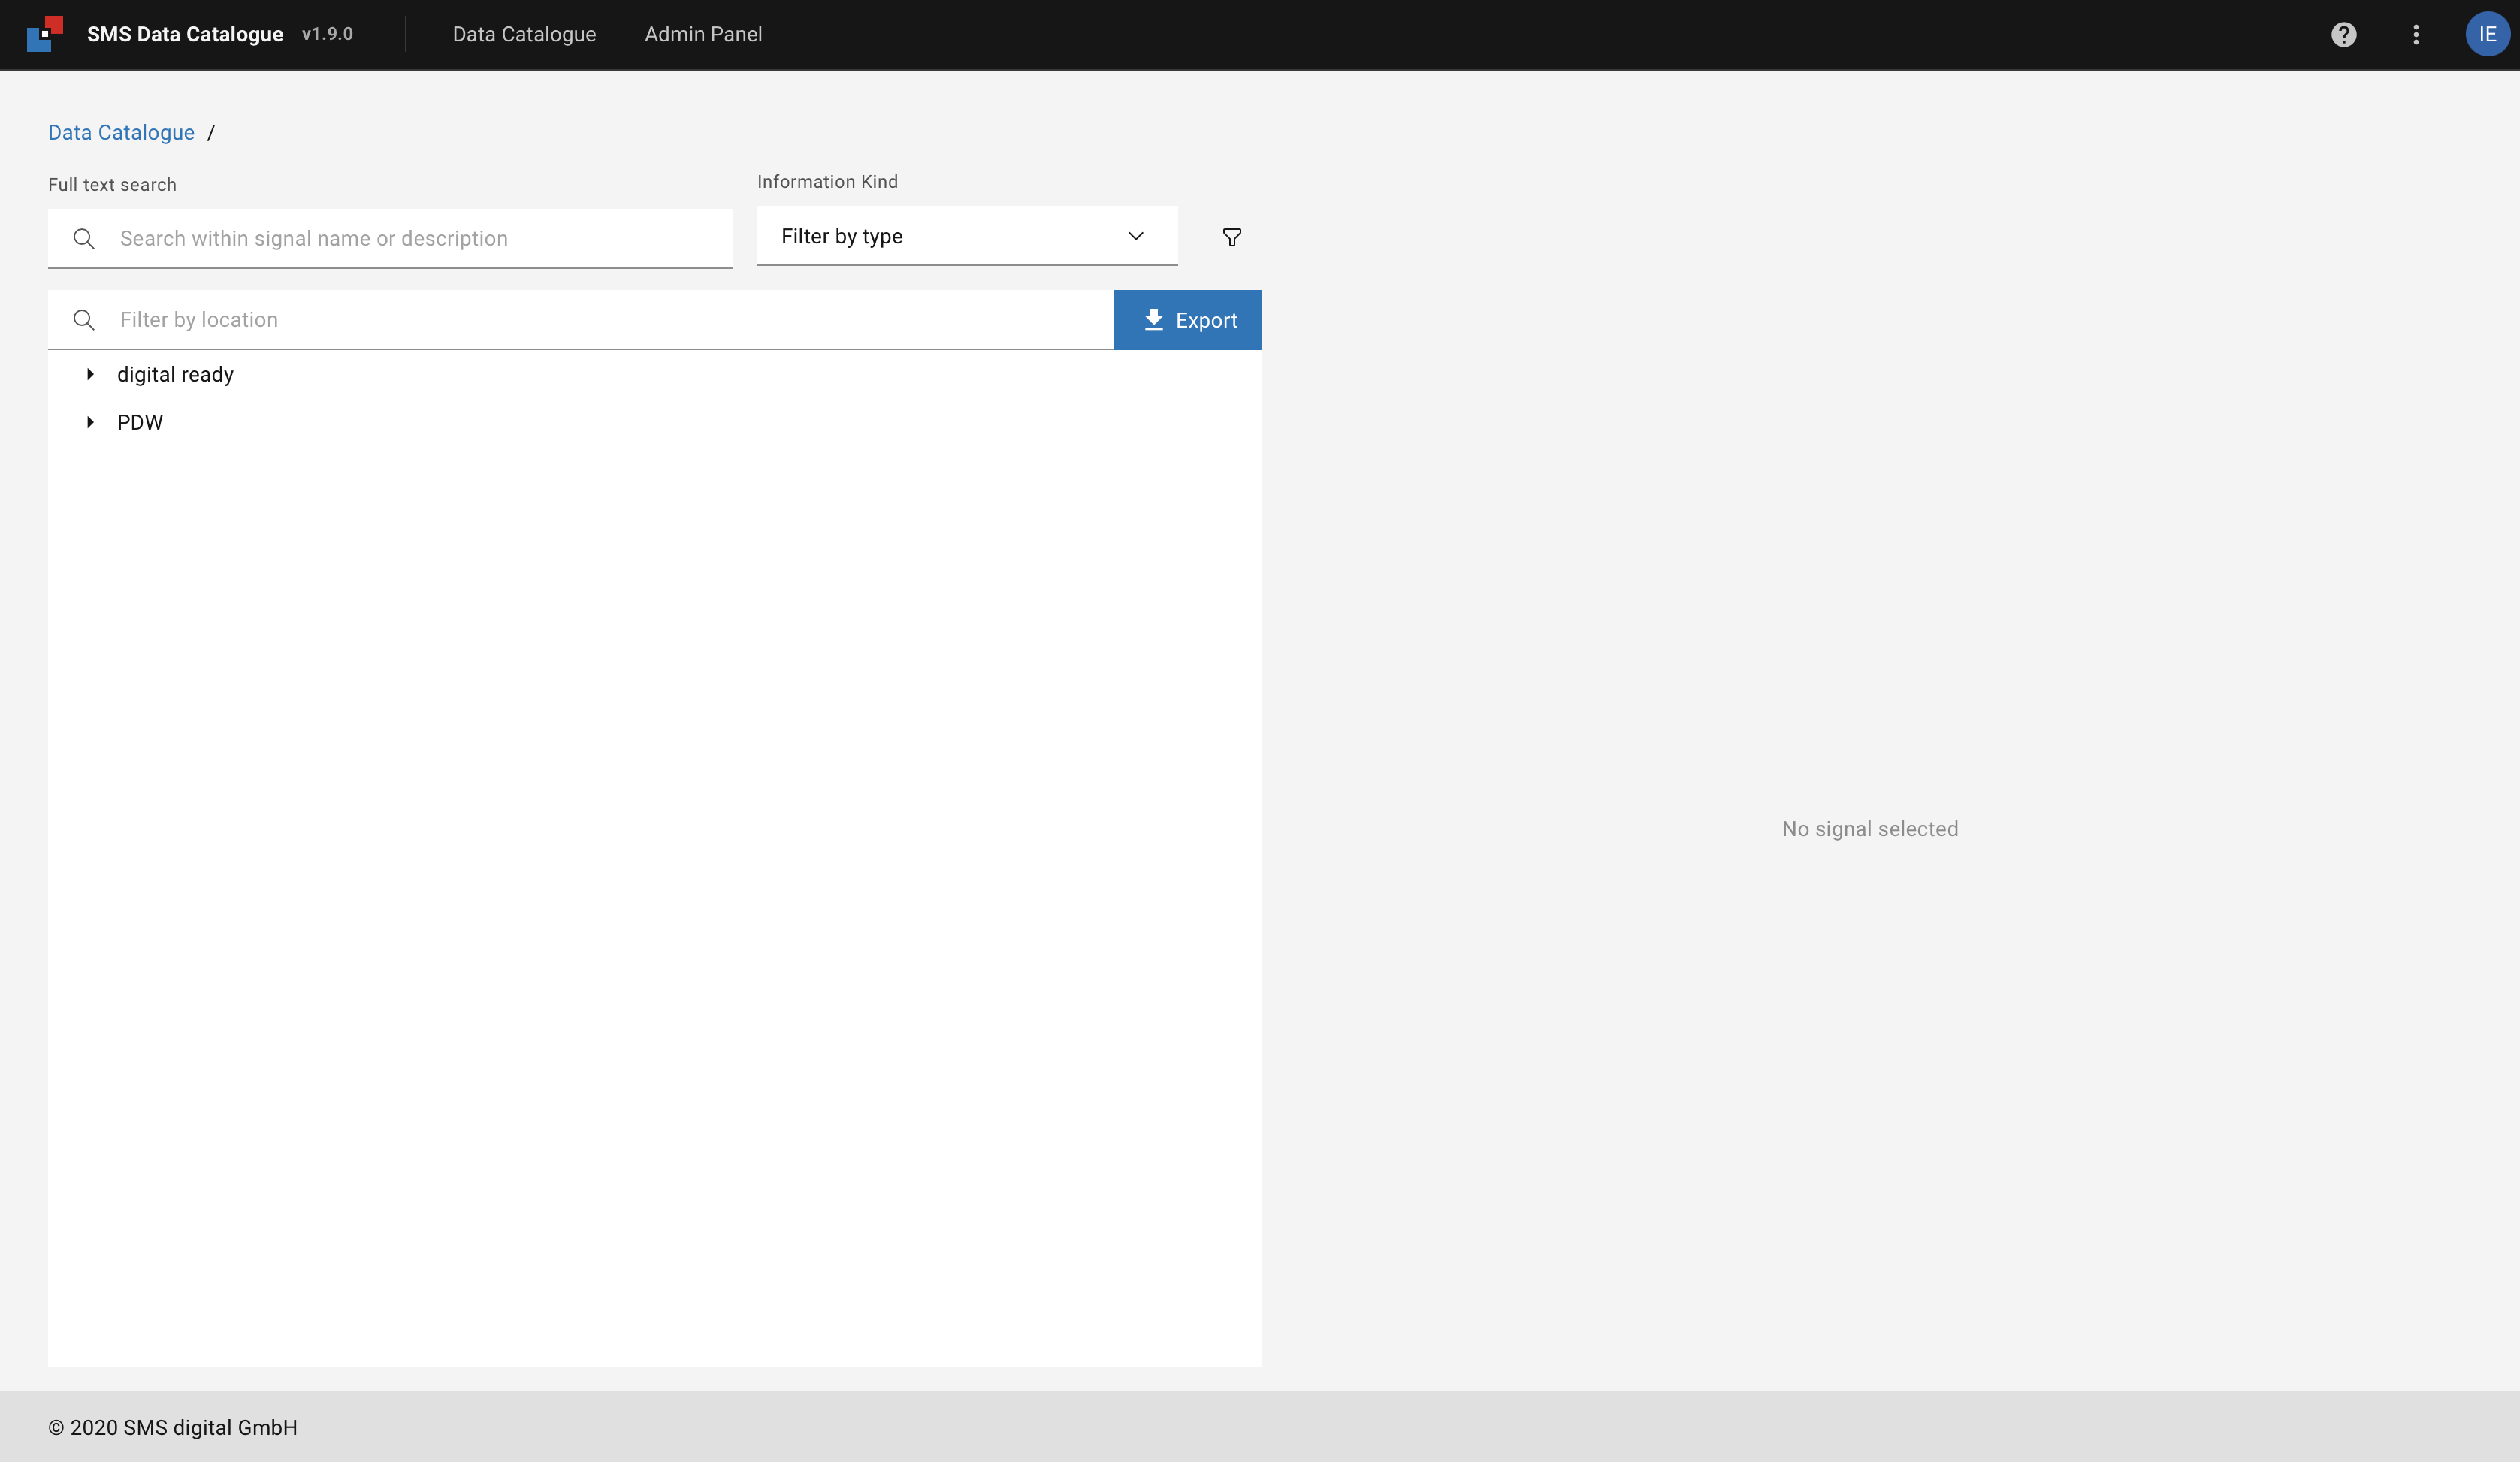
Task: Expand the PDW tree node
Action: coord(90,422)
